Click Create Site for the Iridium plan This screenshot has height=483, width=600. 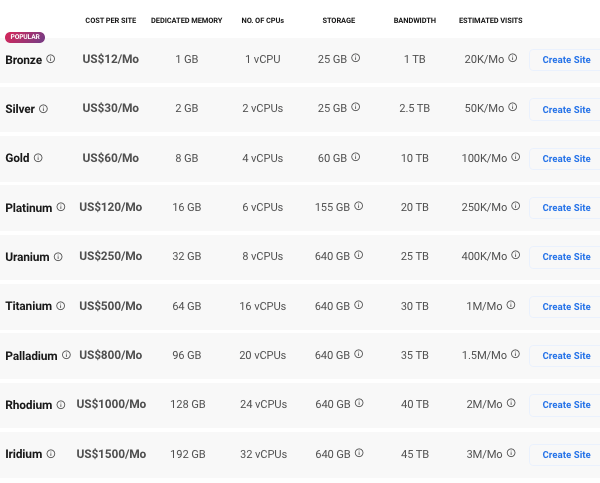coord(566,455)
